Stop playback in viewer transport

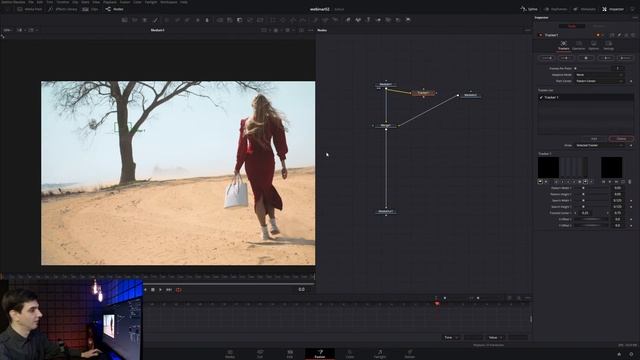pos(153,290)
